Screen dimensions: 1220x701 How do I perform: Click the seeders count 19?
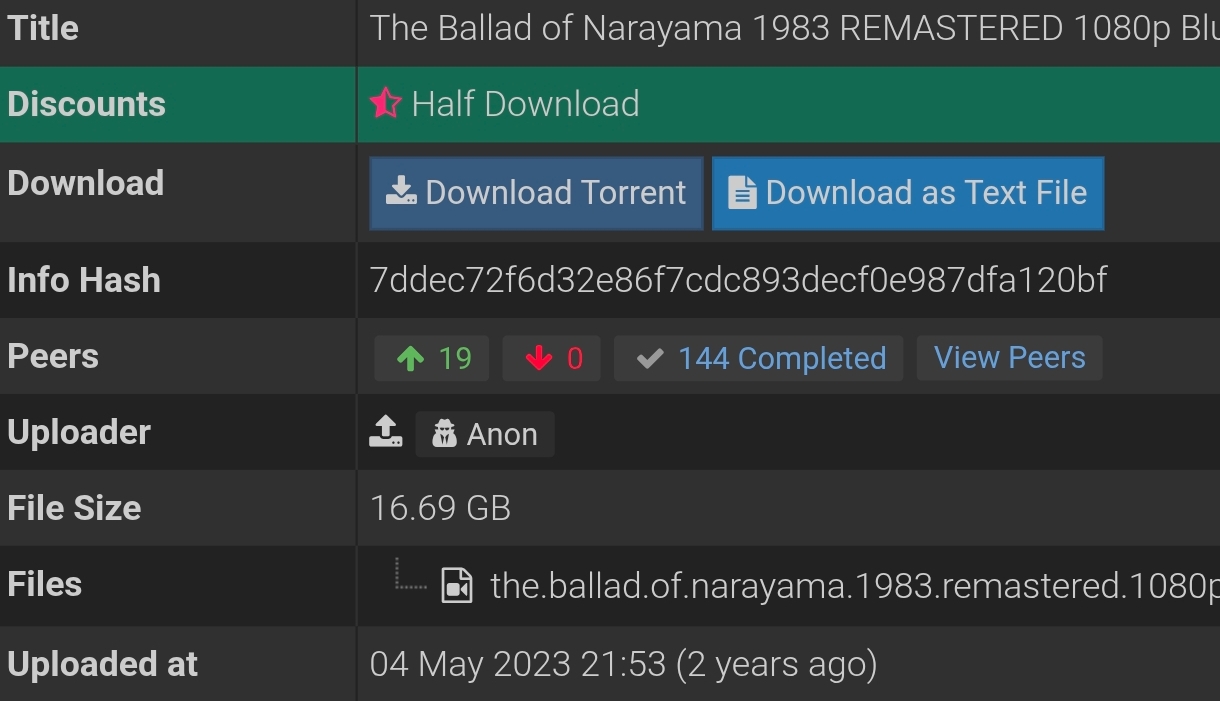click(455, 358)
